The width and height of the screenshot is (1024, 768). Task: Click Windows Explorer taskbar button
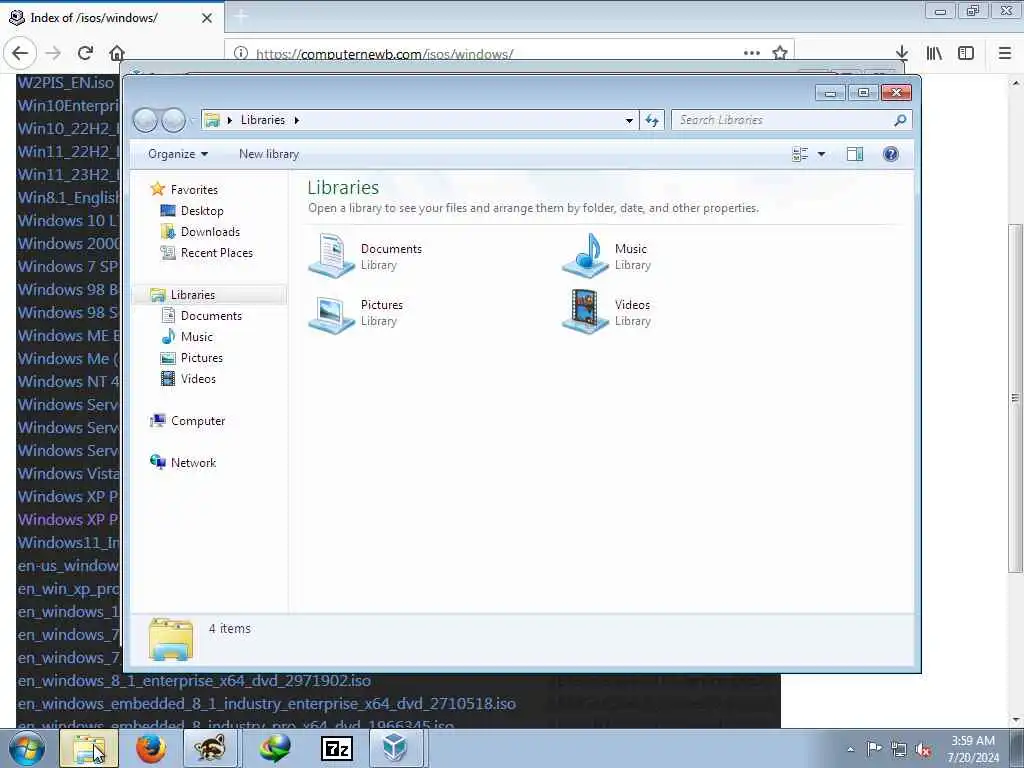pyautogui.click(x=89, y=748)
